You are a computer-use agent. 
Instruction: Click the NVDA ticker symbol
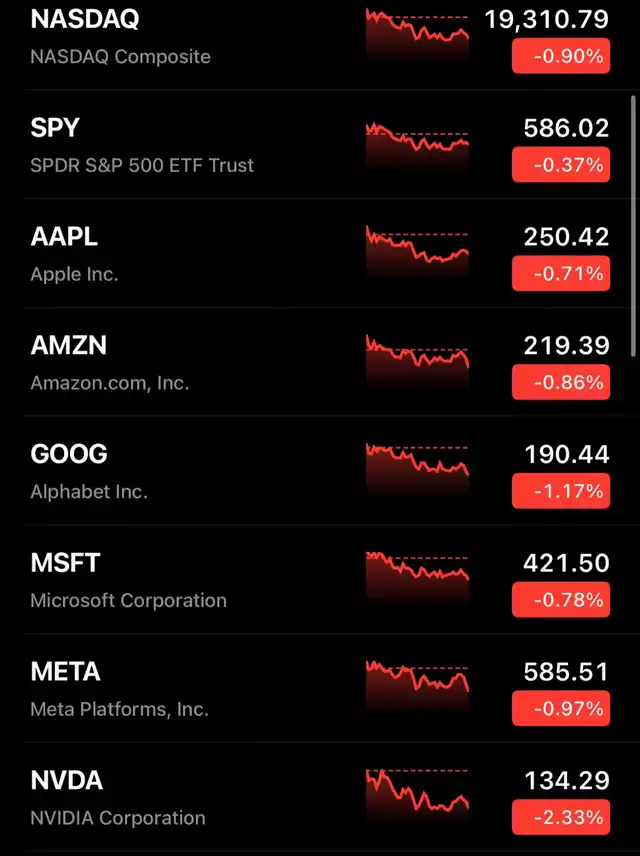click(x=67, y=780)
